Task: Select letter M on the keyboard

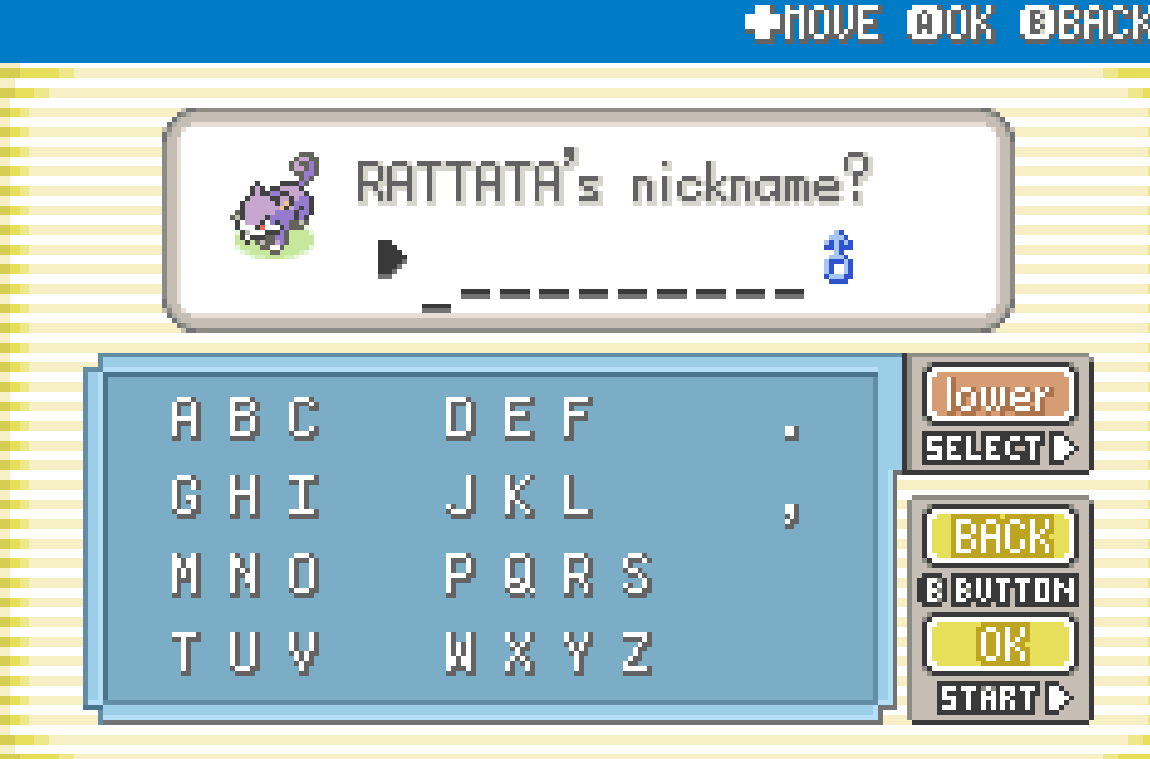Action: pos(186,575)
